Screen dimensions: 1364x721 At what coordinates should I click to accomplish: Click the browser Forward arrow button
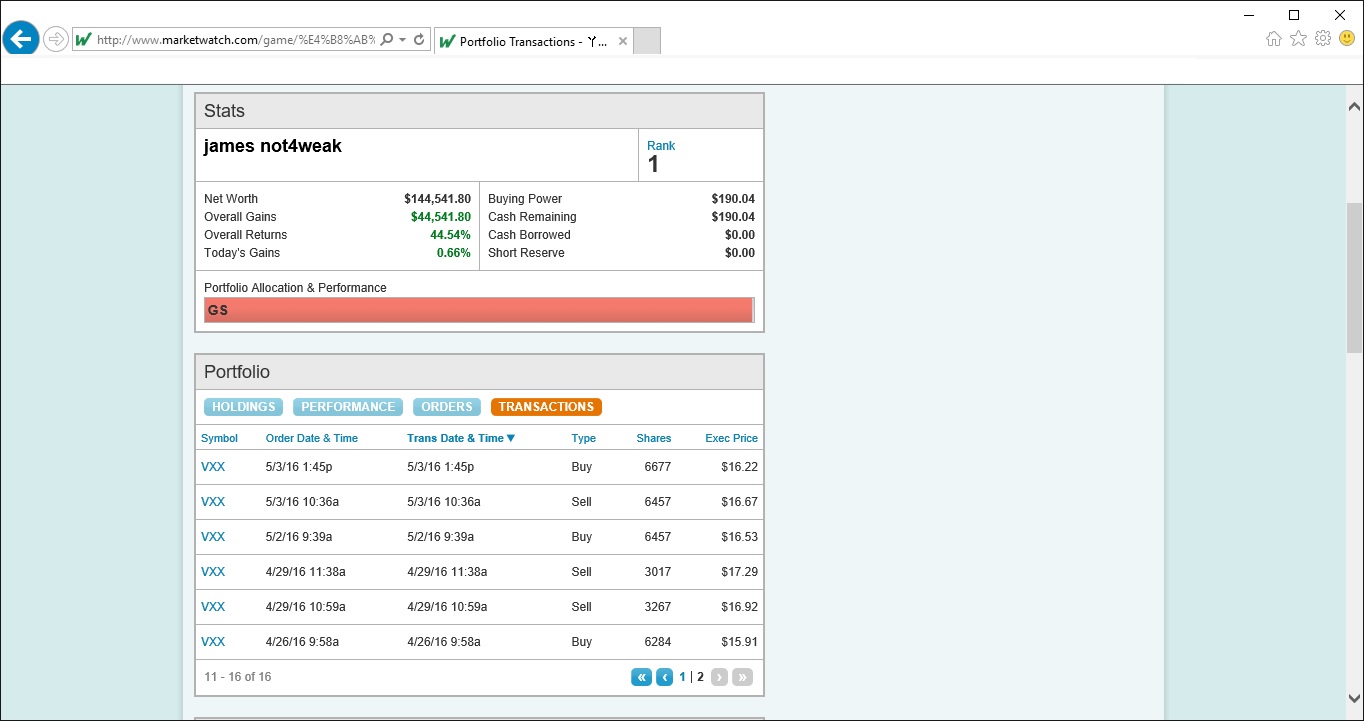pos(56,40)
